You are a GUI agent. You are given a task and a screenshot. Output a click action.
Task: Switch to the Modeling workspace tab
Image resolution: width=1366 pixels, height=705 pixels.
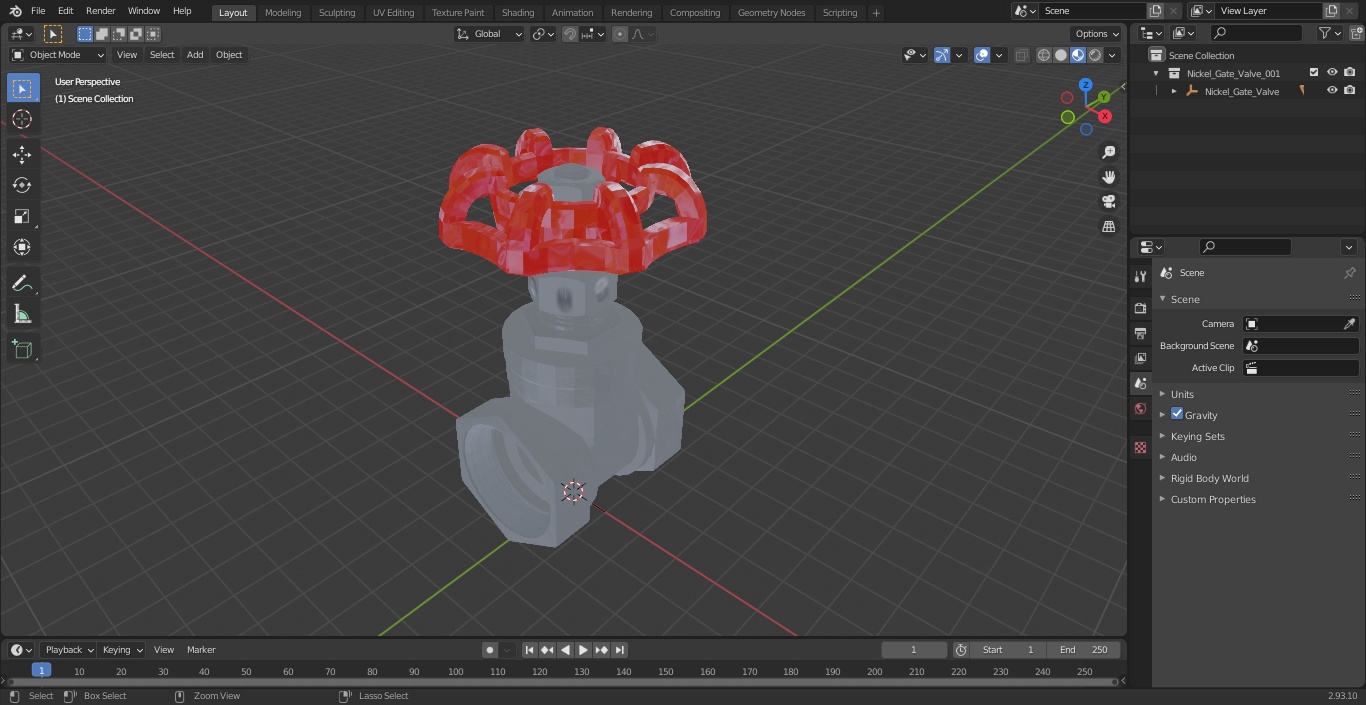[283, 13]
